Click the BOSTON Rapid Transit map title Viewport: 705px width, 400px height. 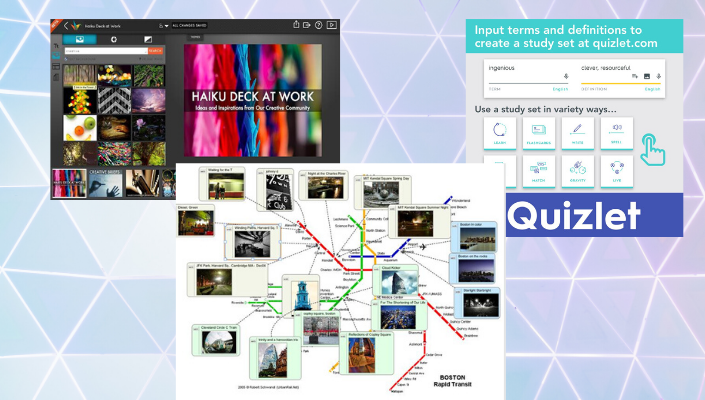click(x=452, y=381)
